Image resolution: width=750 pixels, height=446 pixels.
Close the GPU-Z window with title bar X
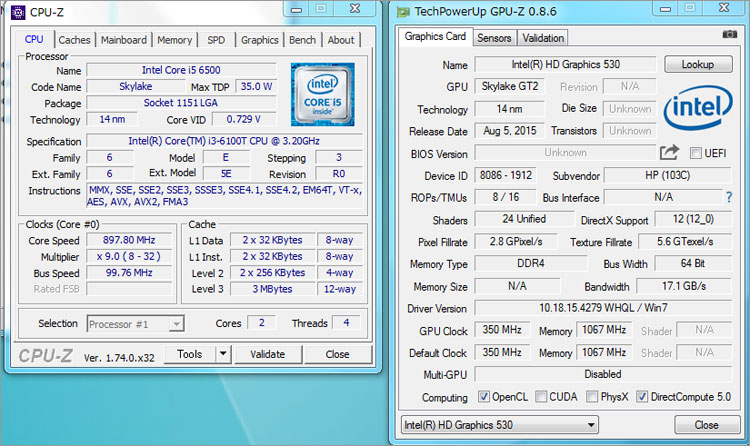(724, 9)
